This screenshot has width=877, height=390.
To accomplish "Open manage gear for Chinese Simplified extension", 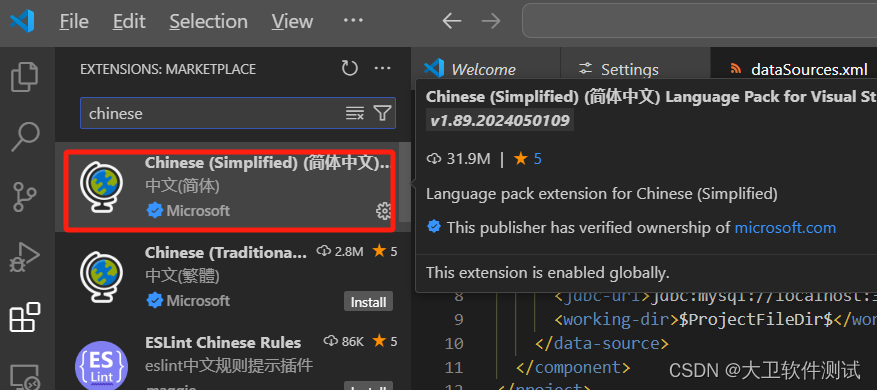I will (x=383, y=211).
